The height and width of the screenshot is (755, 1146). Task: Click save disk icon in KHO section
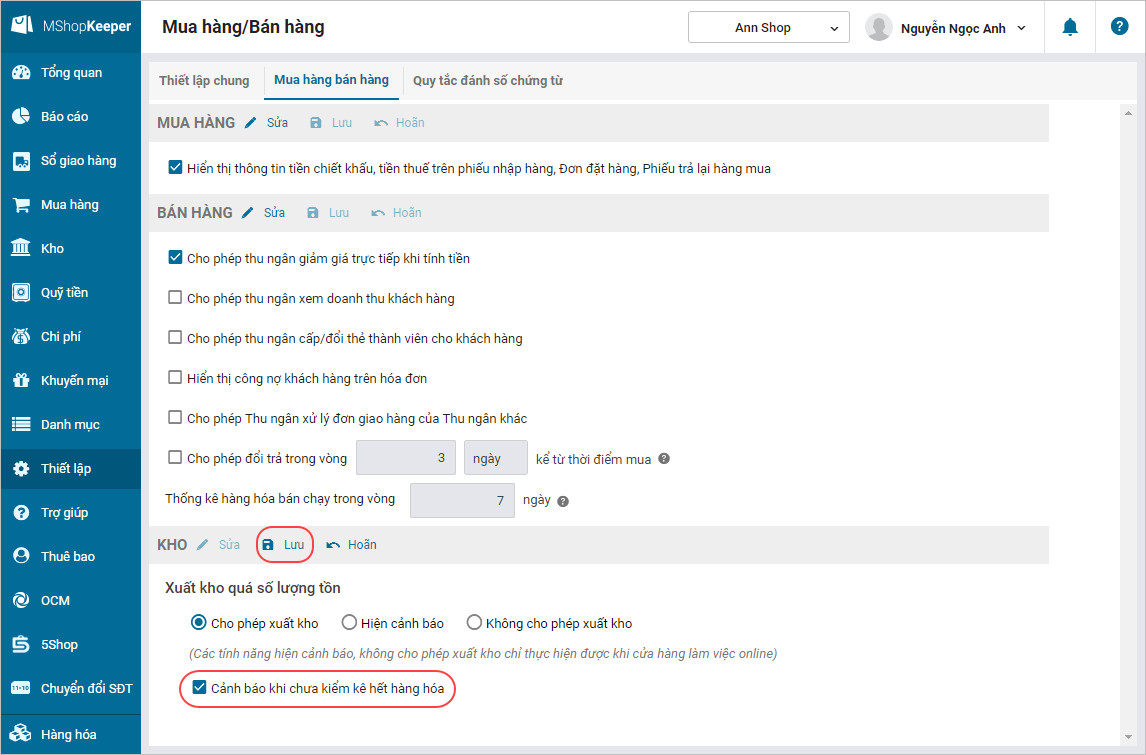pyautogui.click(x=268, y=545)
